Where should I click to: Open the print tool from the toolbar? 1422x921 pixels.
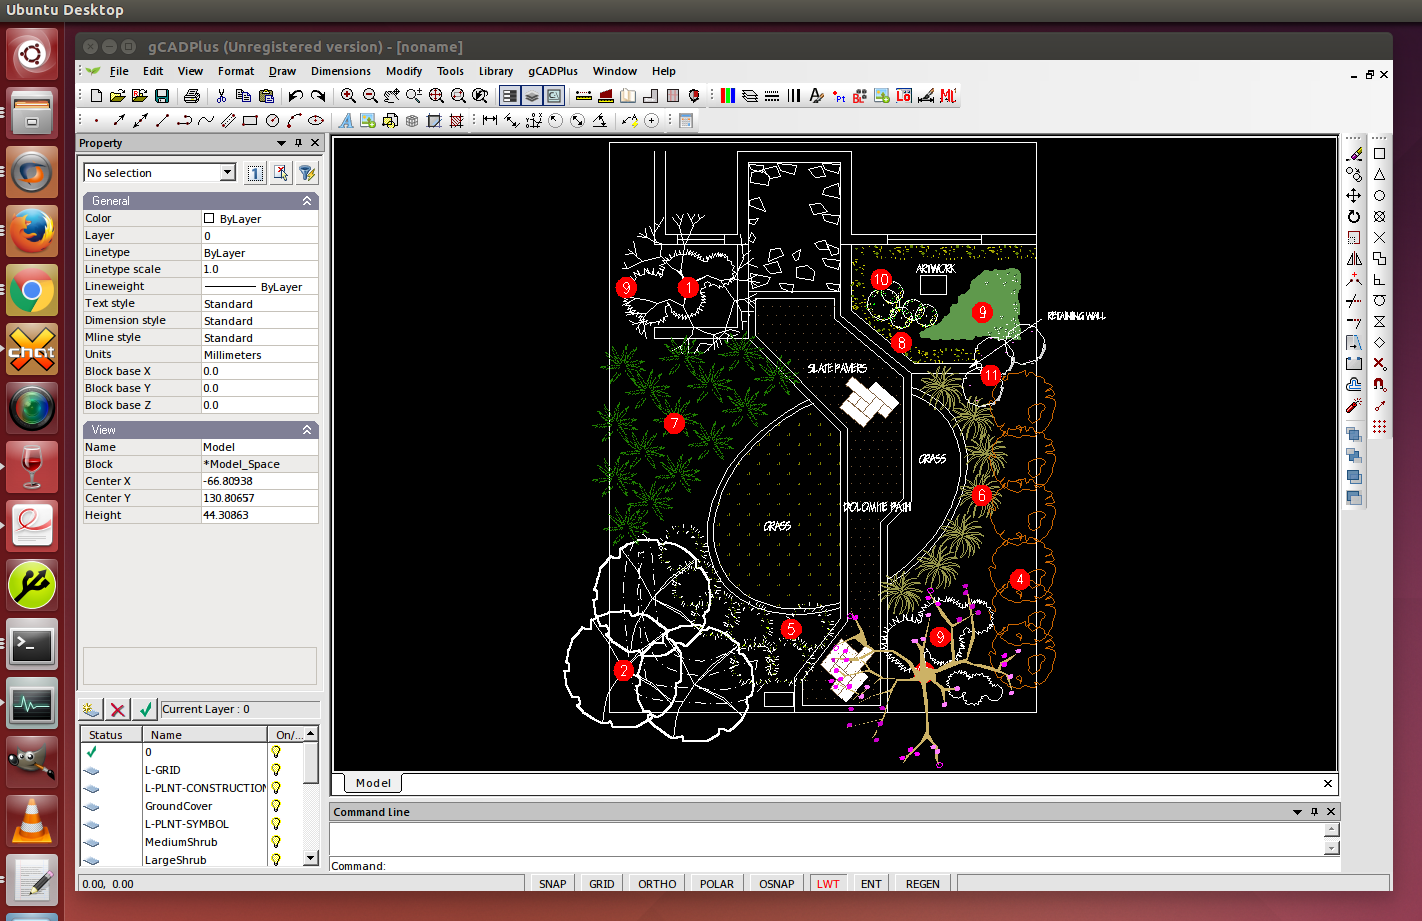point(190,95)
